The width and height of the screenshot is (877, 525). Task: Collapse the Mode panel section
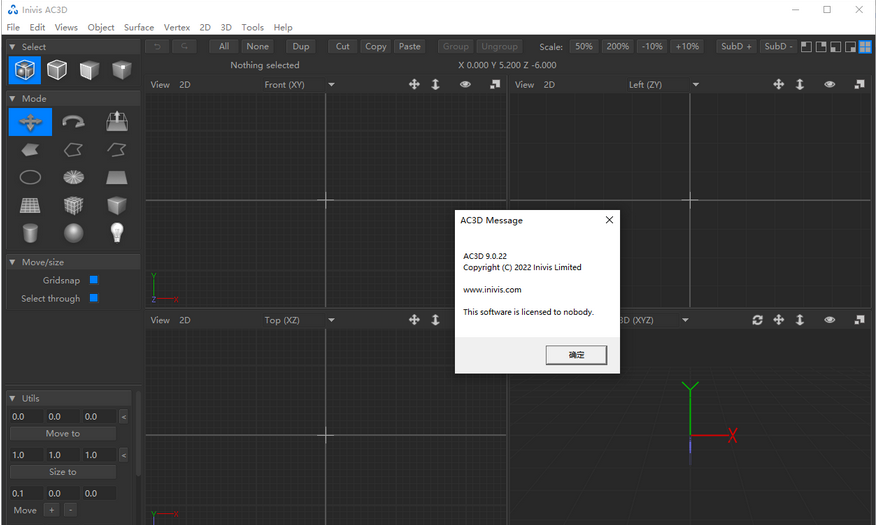coord(12,98)
